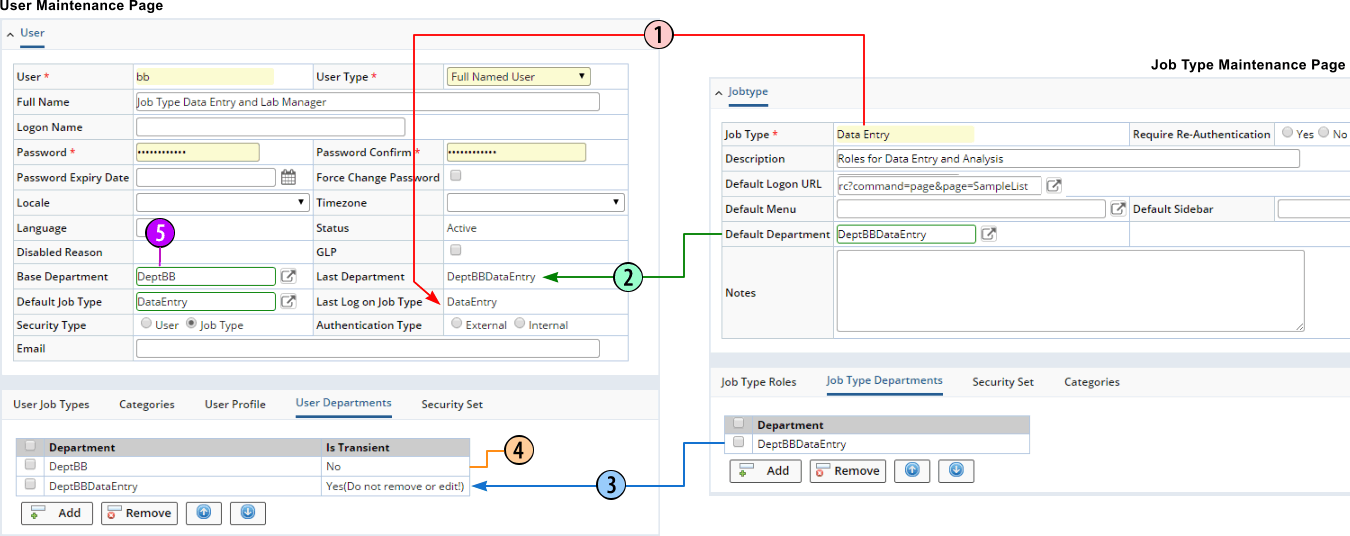
Task: Focus the Password field
Action: (x=197, y=152)
